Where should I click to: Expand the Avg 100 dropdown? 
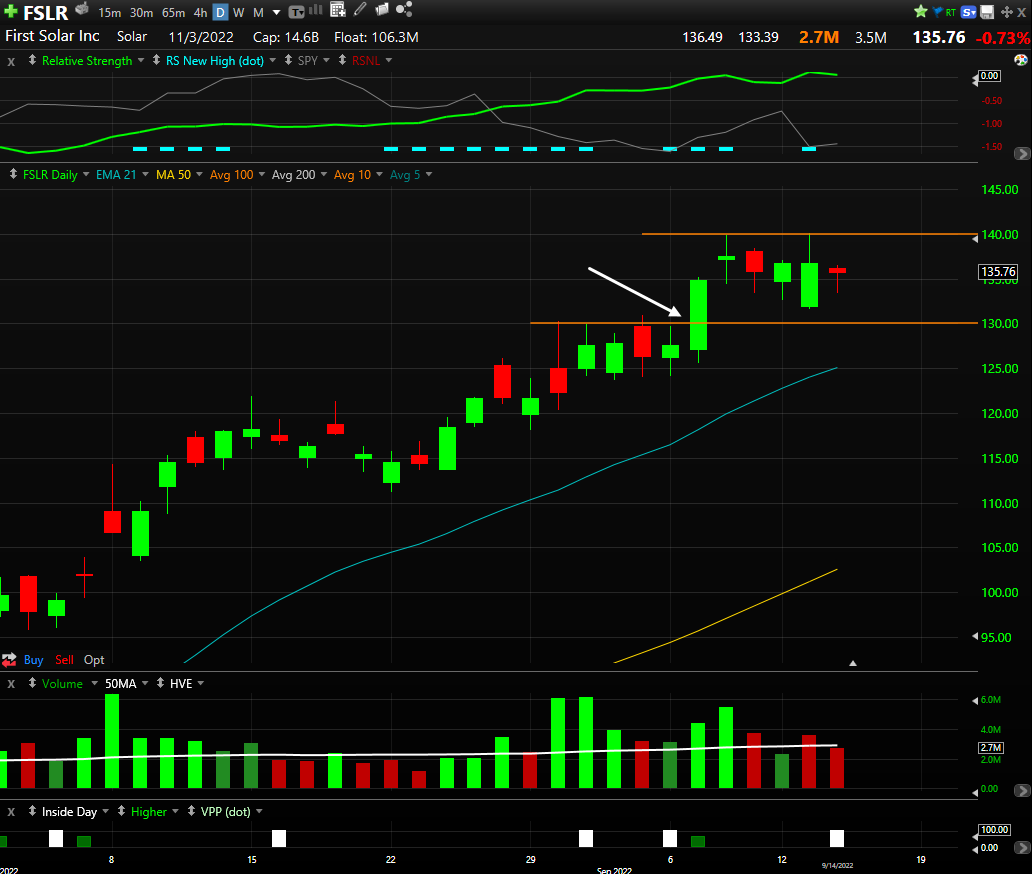[262, 174]
